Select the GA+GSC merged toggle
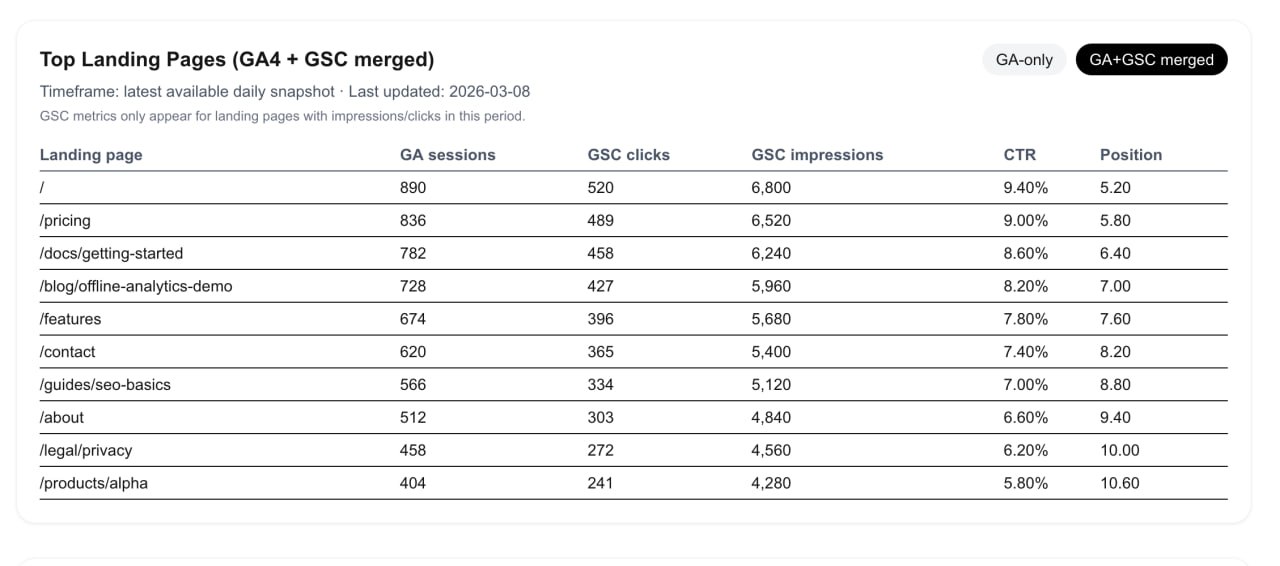1280x566 pixels. (1151, 60)
